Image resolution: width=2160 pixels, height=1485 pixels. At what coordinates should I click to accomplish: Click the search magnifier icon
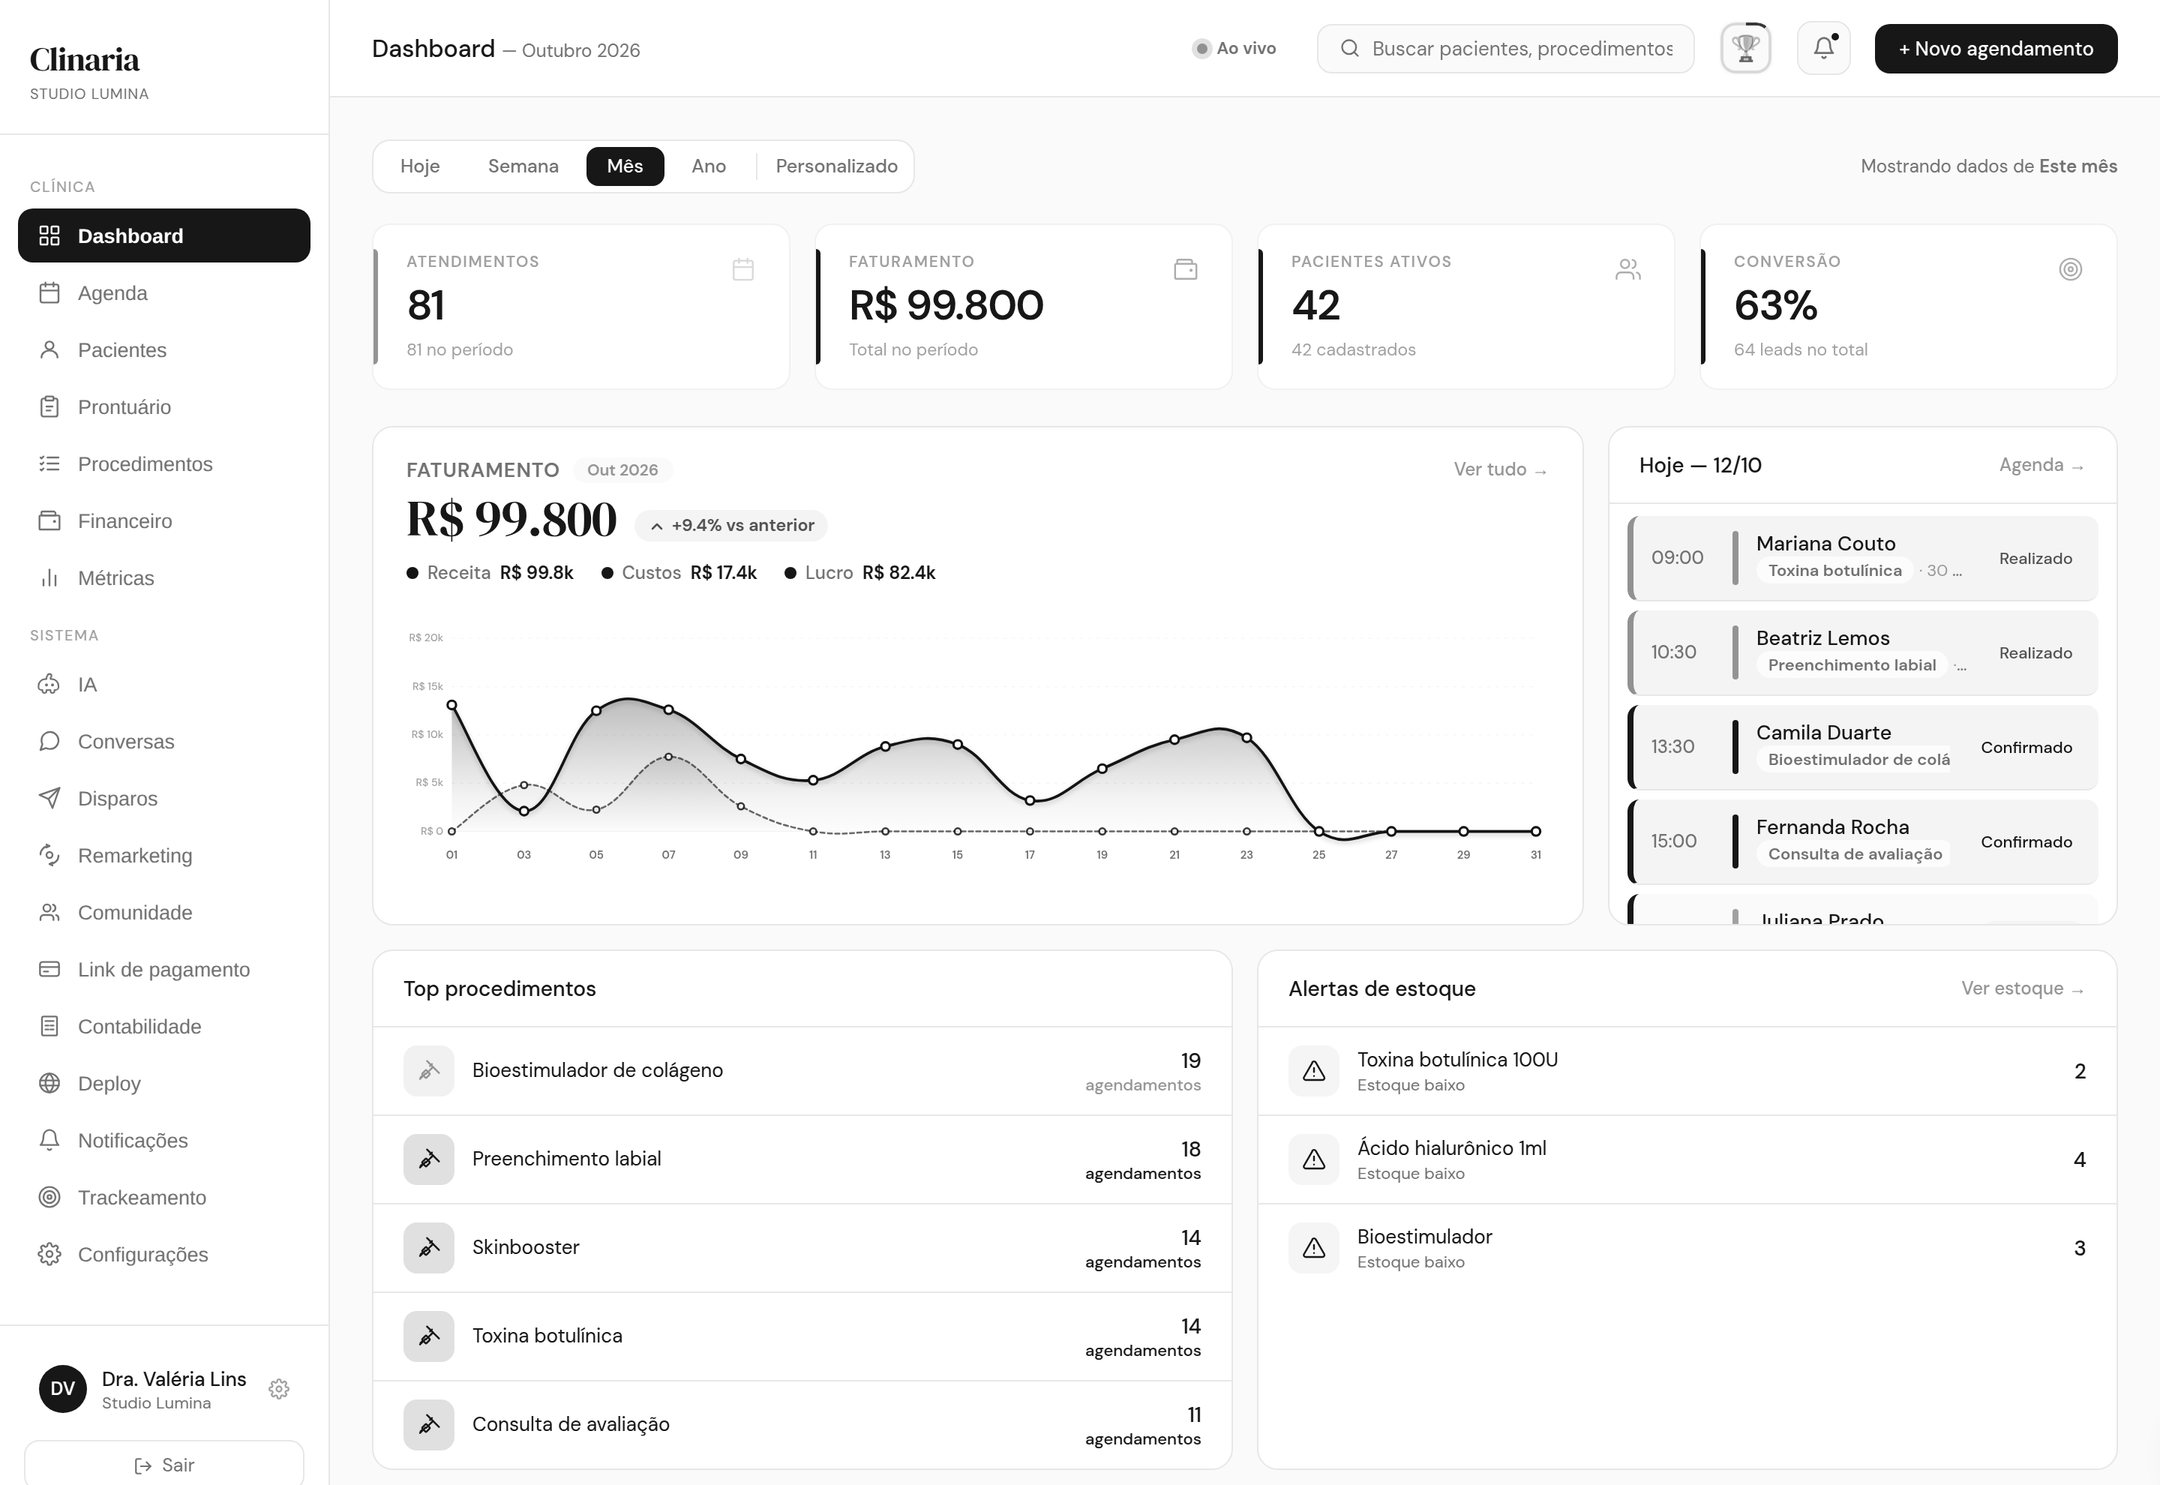pyautogui.click(x=1349, y=48)
